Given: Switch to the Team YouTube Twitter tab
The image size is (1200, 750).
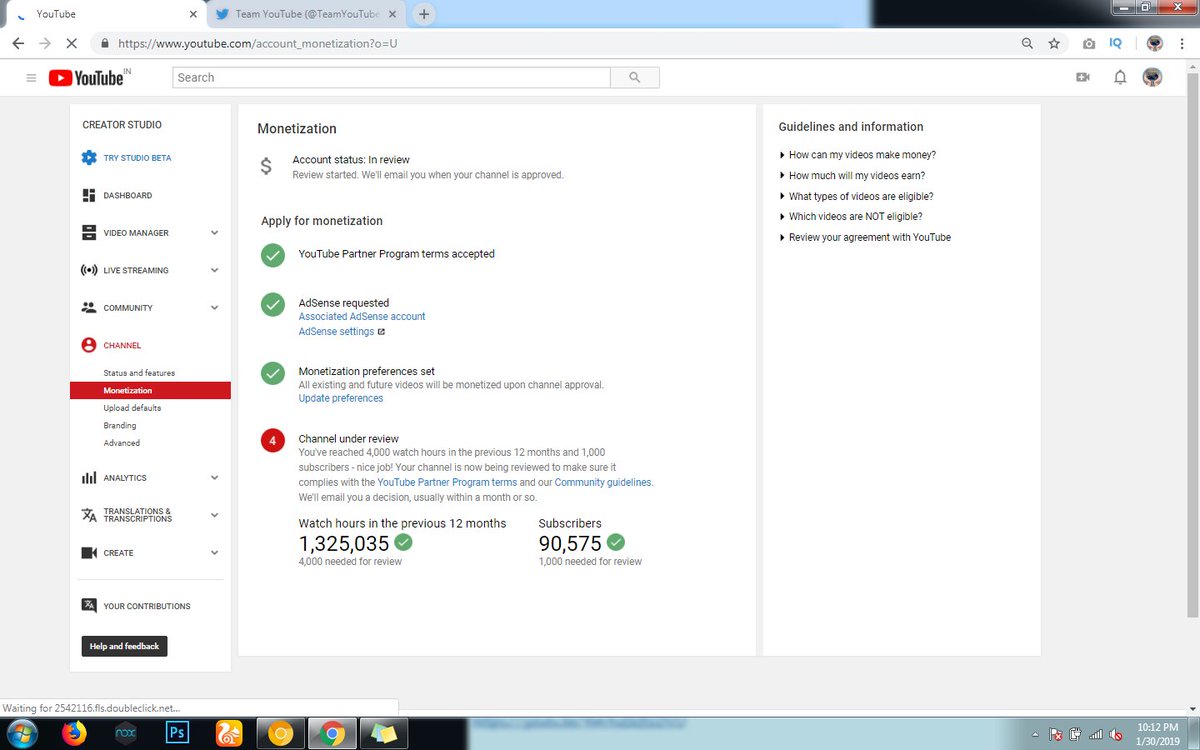Looking at the screenshot, I should coord(306,14).
